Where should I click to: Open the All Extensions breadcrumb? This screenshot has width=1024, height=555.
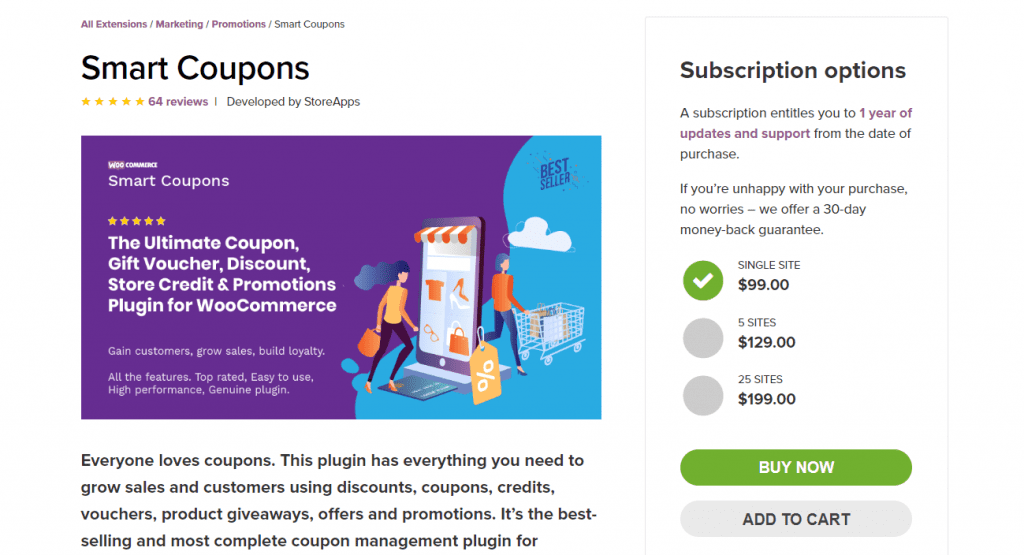pos(114,24)
